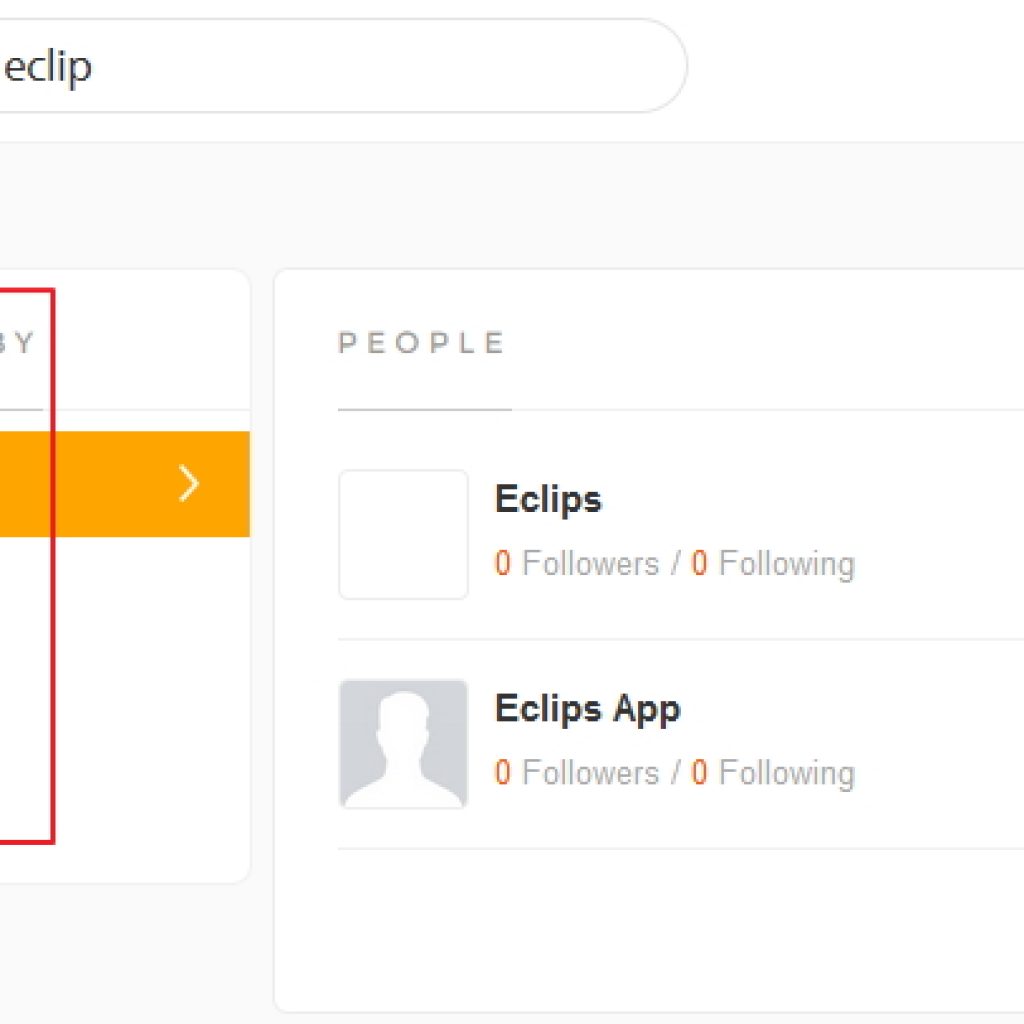Image resolution: width=1024 pixels, height=1024 pixels.
Task: Open the blank Eclips profile picture
Action: tap(404, 534)
